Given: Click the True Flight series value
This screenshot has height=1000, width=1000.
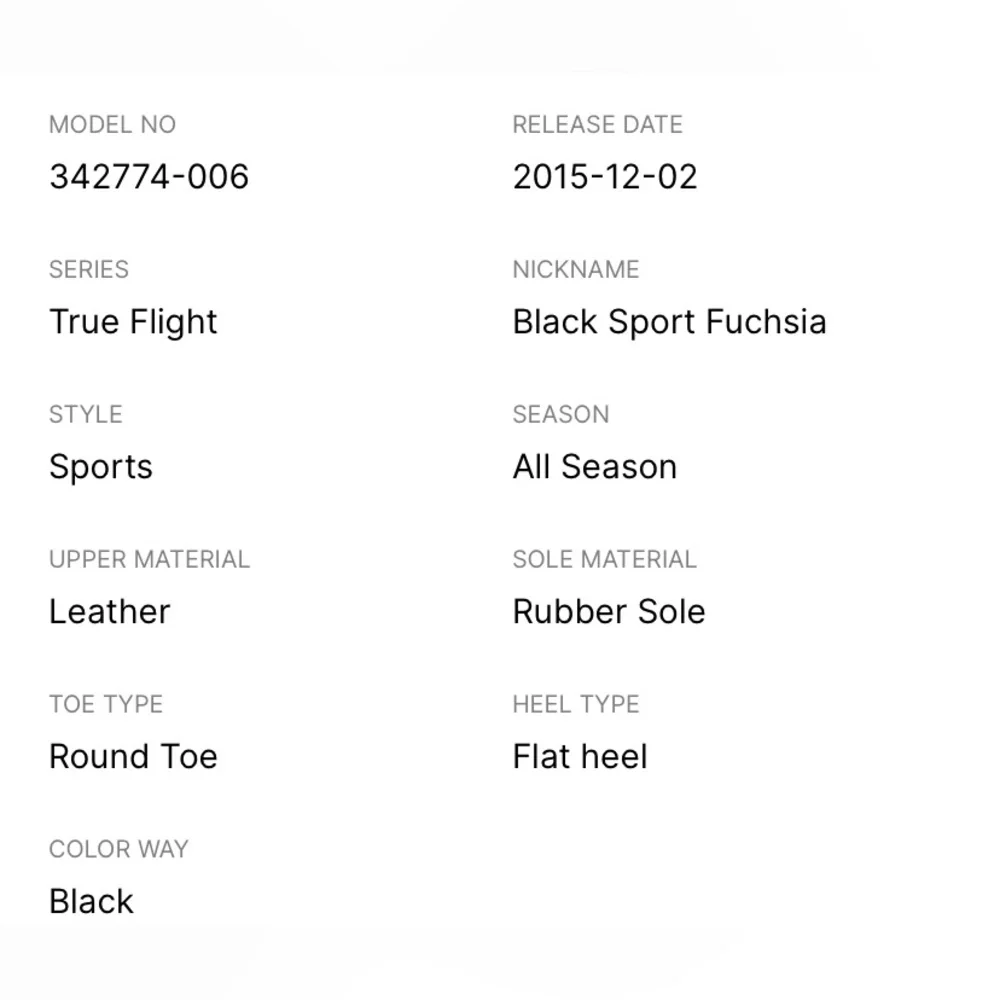Looking at the screenshot, I should coord(133,322).
